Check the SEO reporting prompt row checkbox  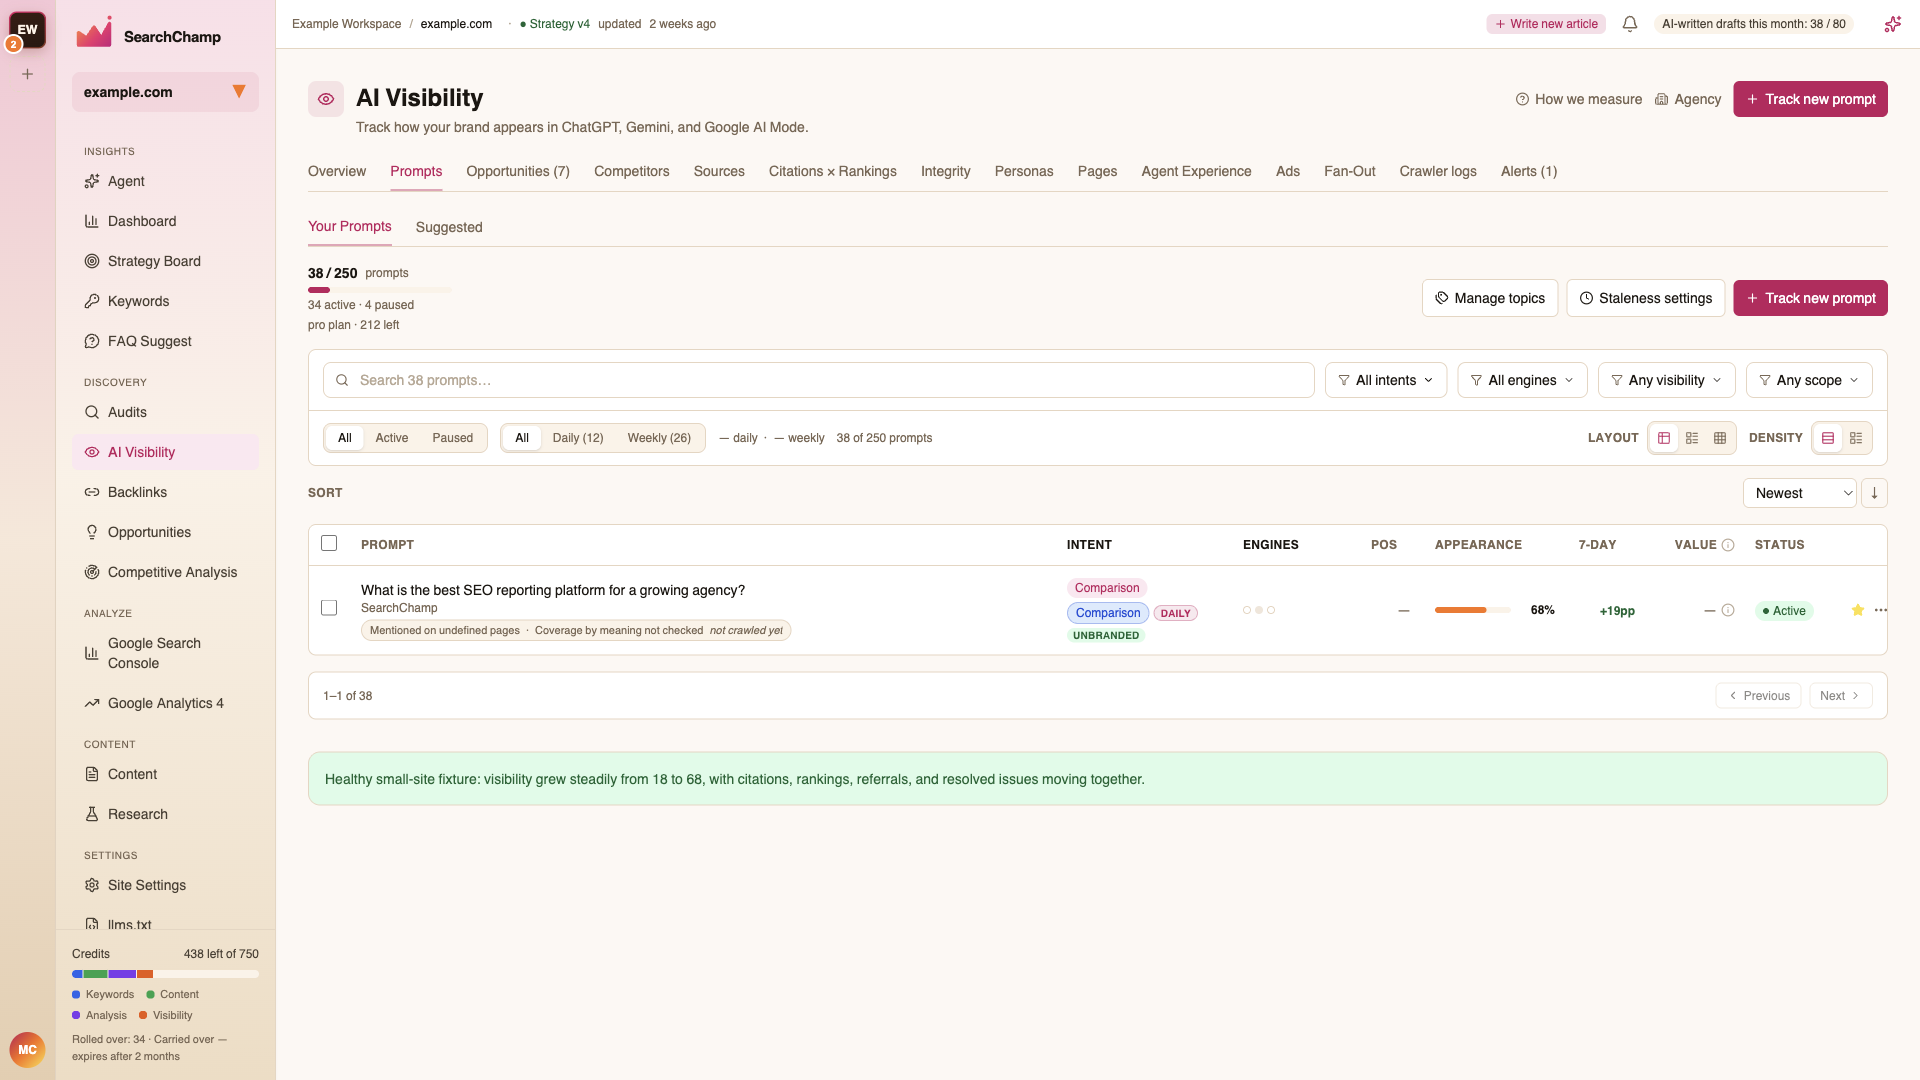click(329, 608)
